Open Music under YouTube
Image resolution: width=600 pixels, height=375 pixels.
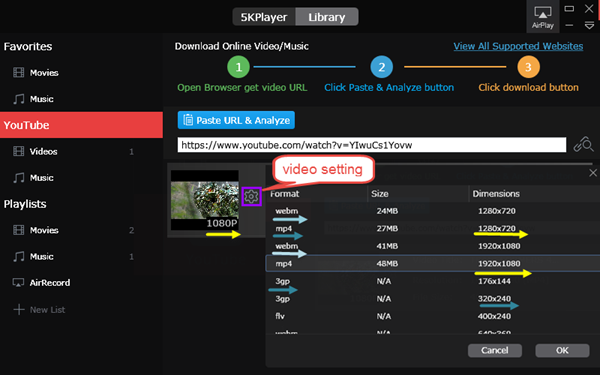coord(42,178)
